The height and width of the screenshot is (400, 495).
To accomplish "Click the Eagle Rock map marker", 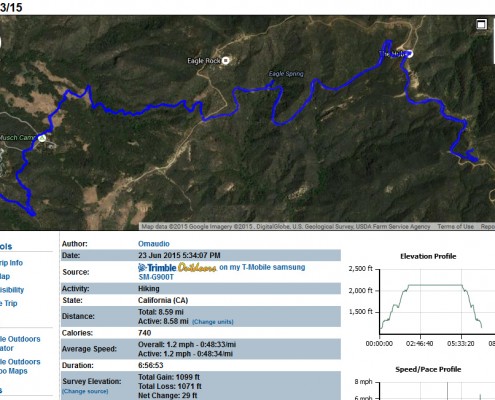I will 226,60.
